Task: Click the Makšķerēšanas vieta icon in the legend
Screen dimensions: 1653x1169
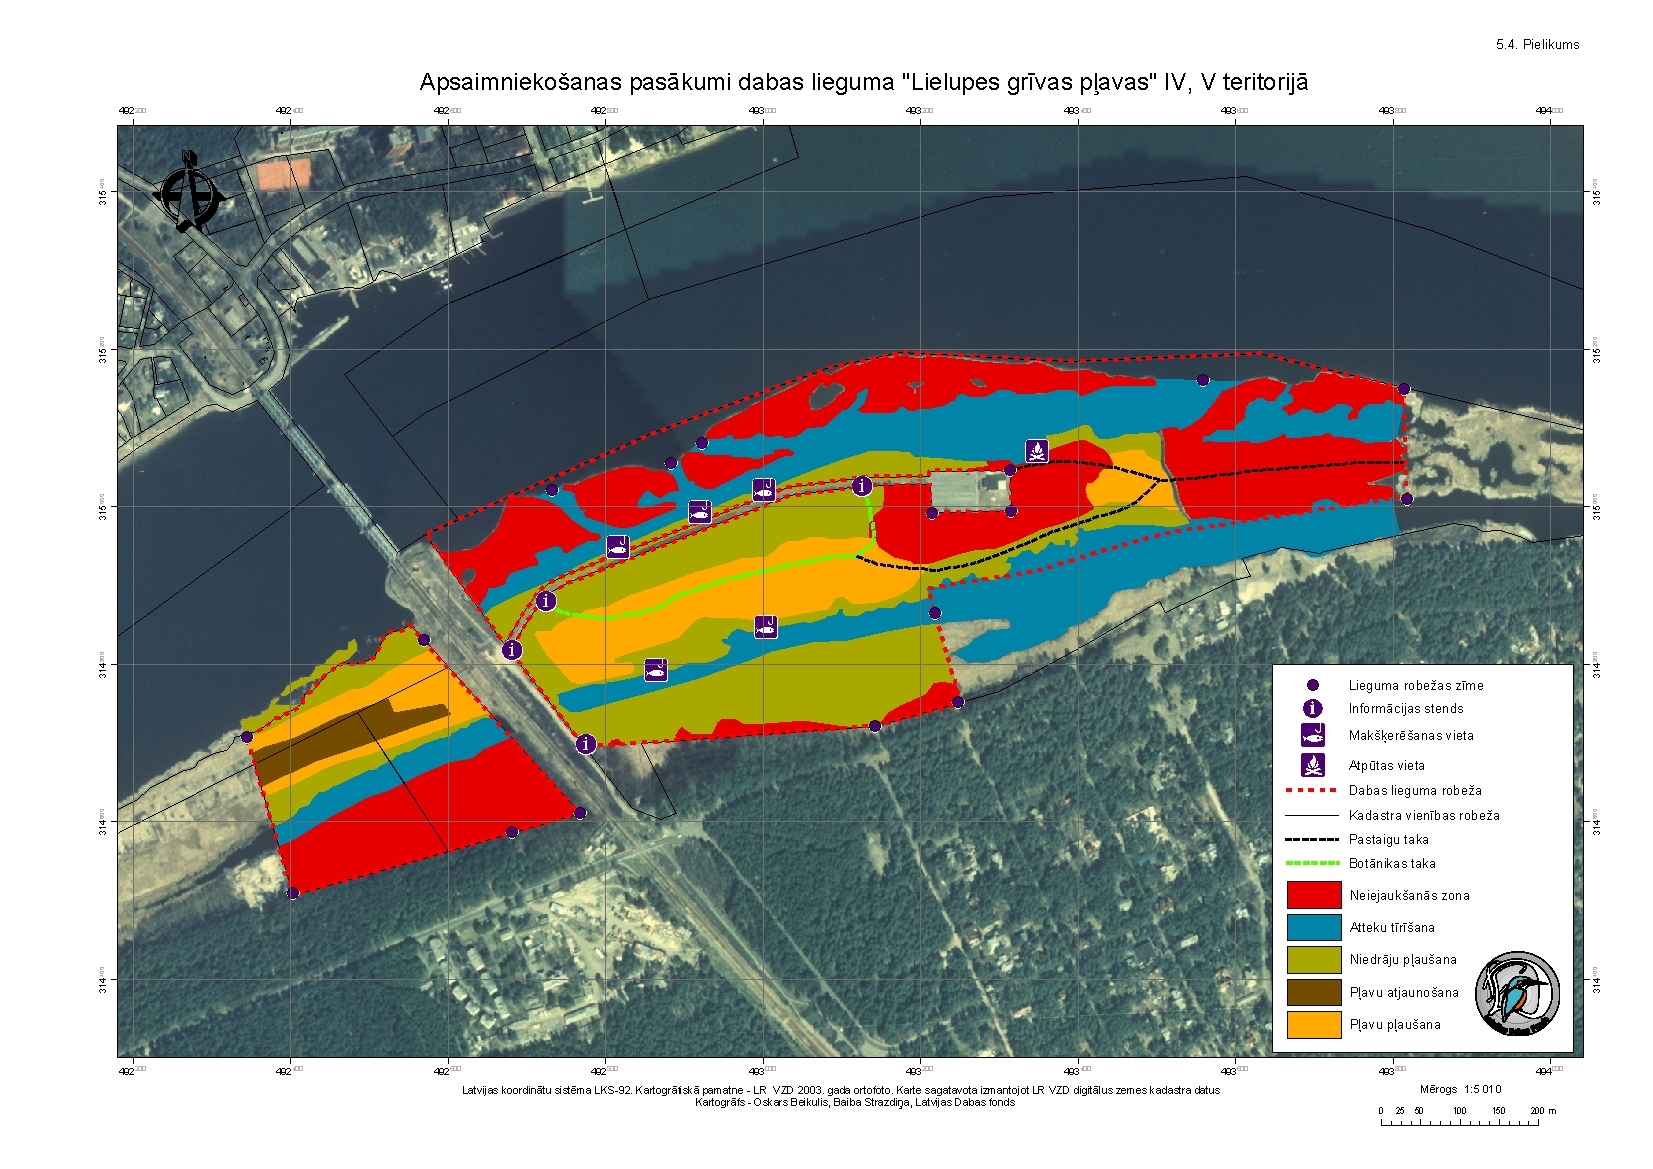Action: [1312, 735]
